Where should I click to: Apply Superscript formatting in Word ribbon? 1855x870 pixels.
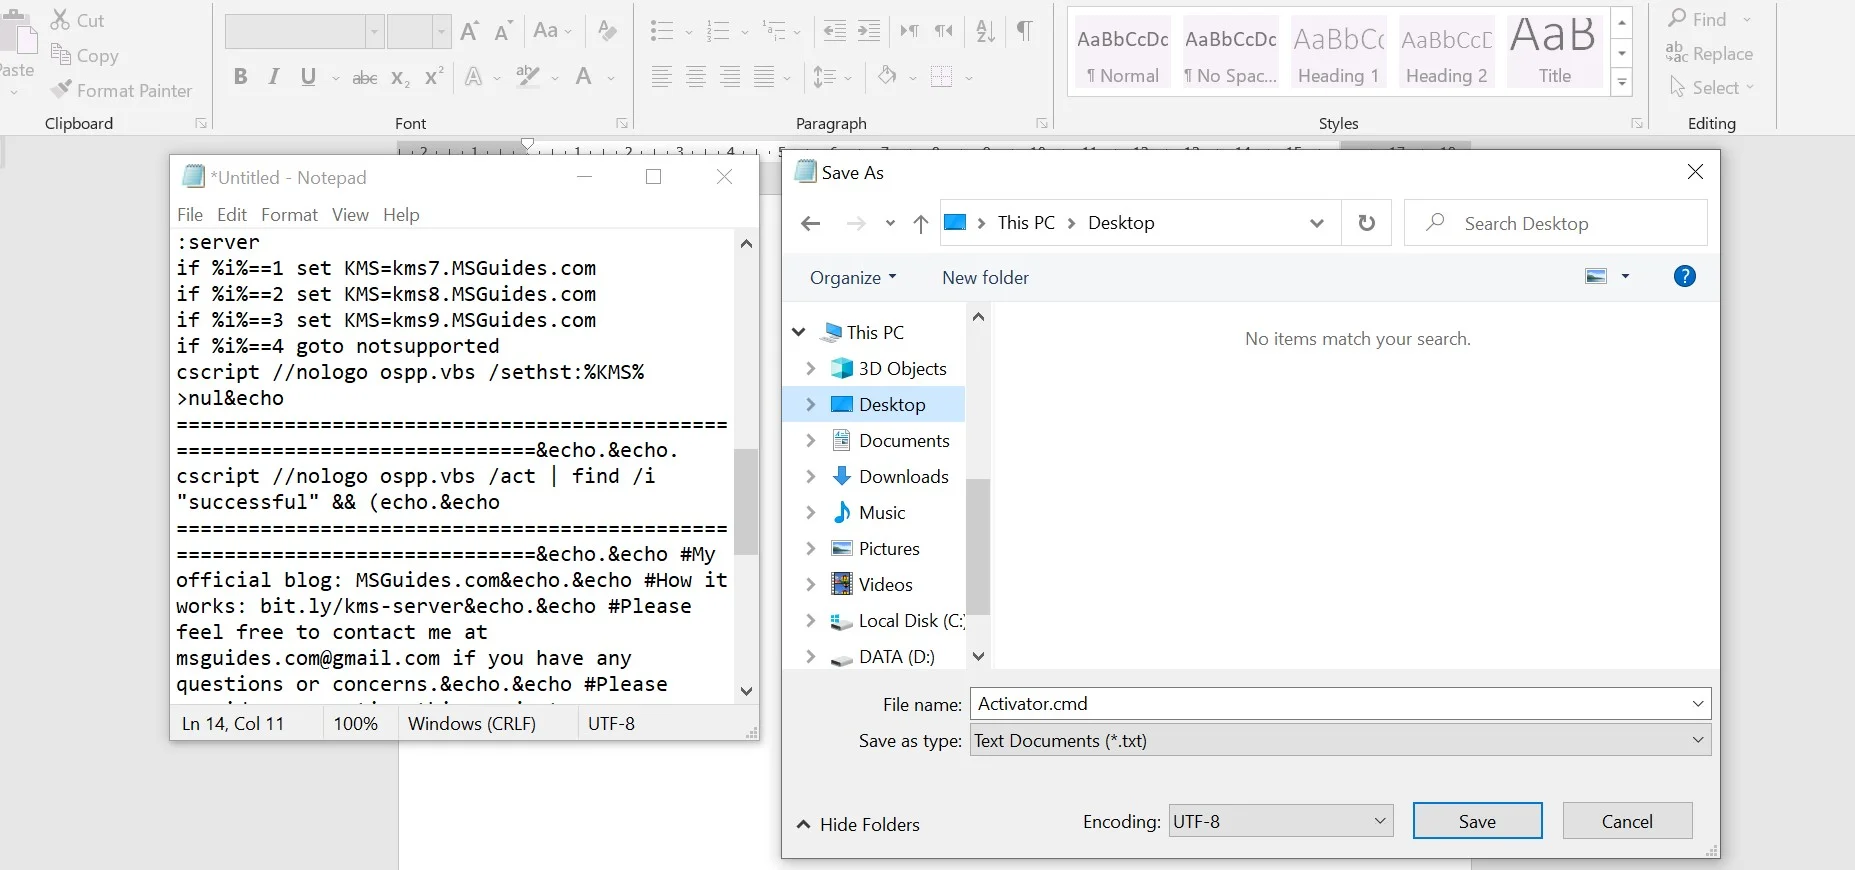pos(434,77)
